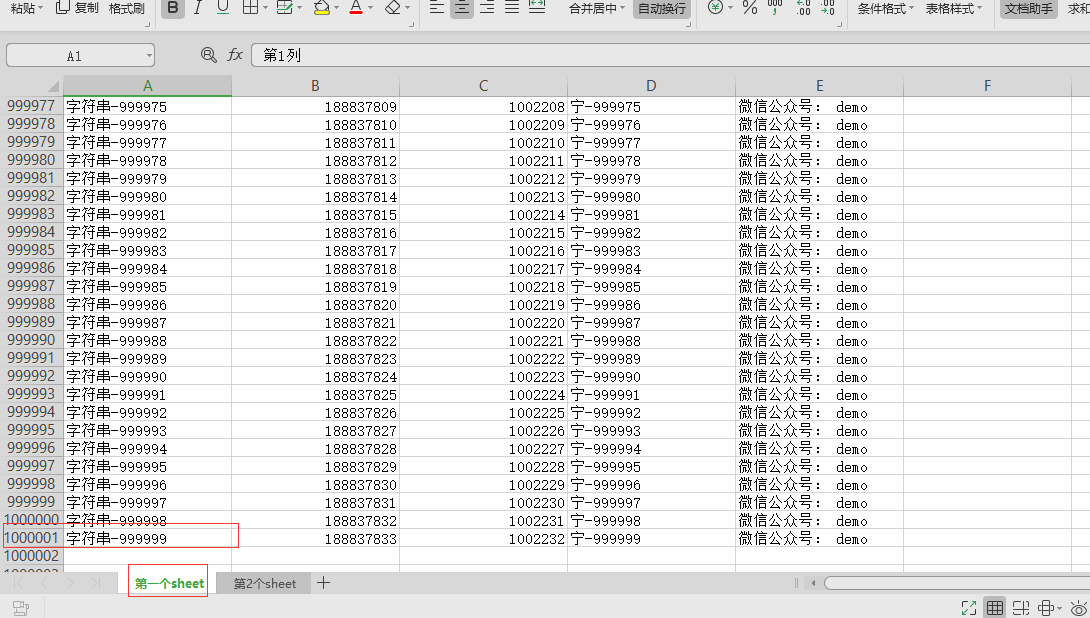
Task: Apply justify alignment
Action: (x=512, y=8)
